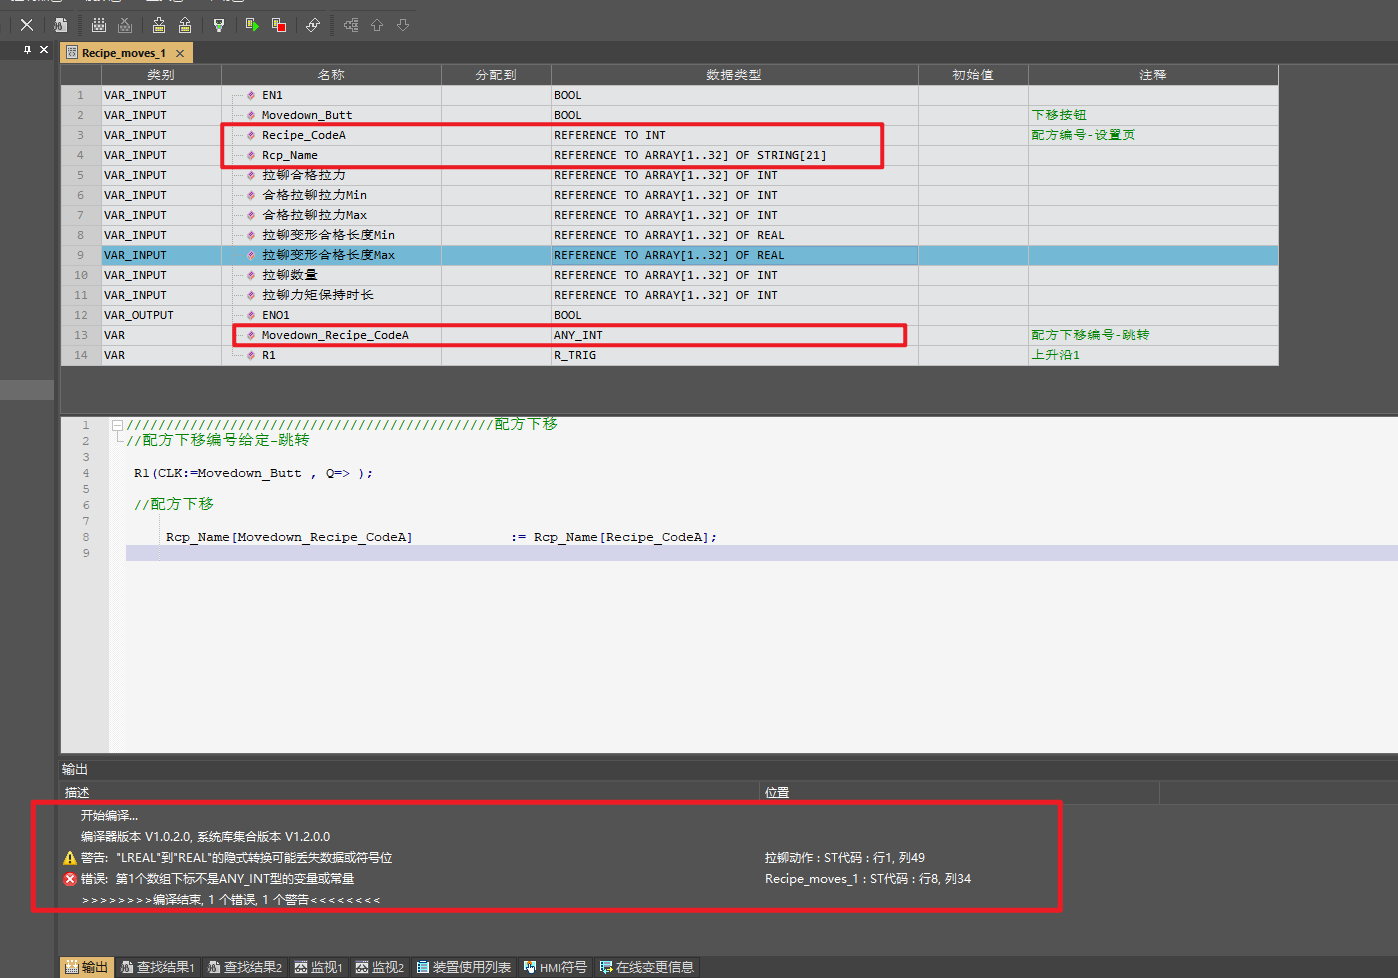Click the upload-from-device toolbar icon
1398x978 pixels.
(185, 25)
